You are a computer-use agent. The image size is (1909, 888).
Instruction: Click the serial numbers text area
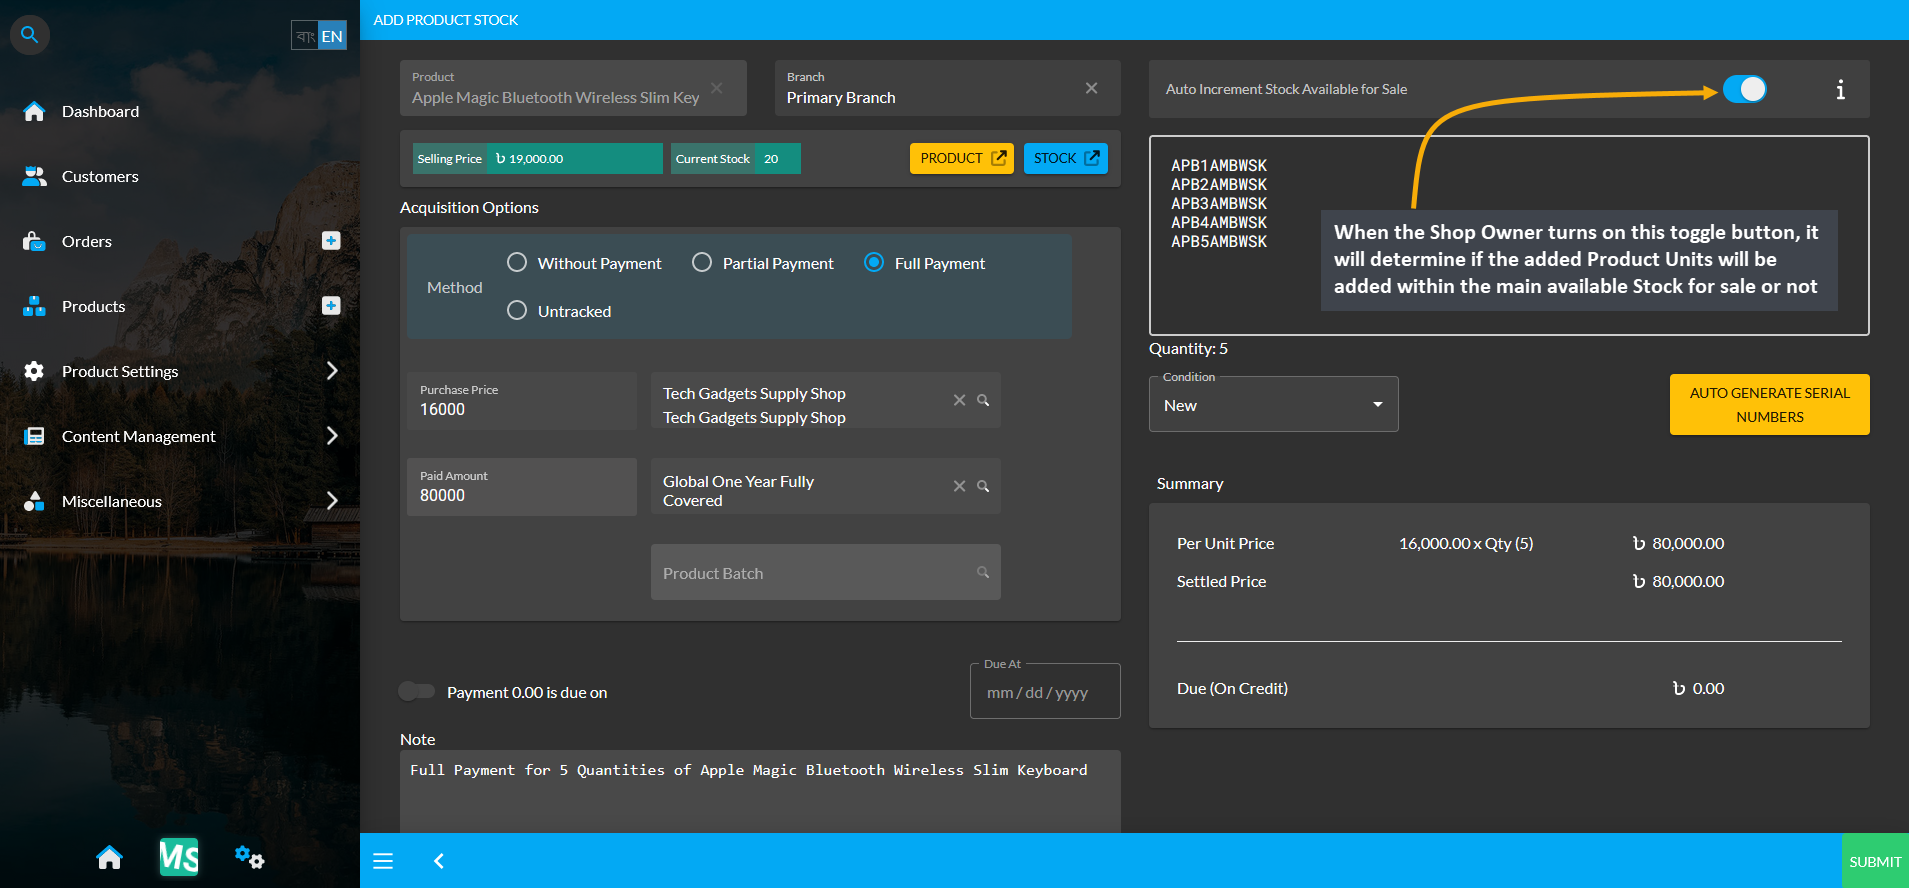[1509, 235]
